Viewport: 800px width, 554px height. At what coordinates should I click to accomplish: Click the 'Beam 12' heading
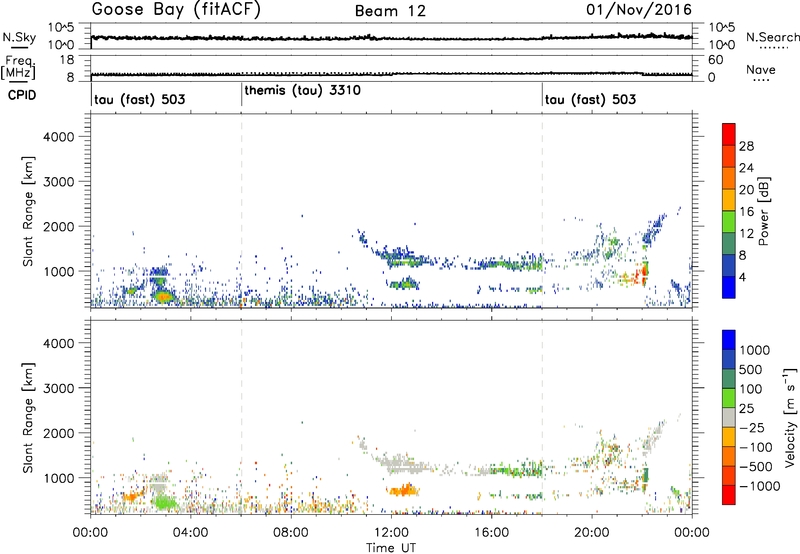390,11
